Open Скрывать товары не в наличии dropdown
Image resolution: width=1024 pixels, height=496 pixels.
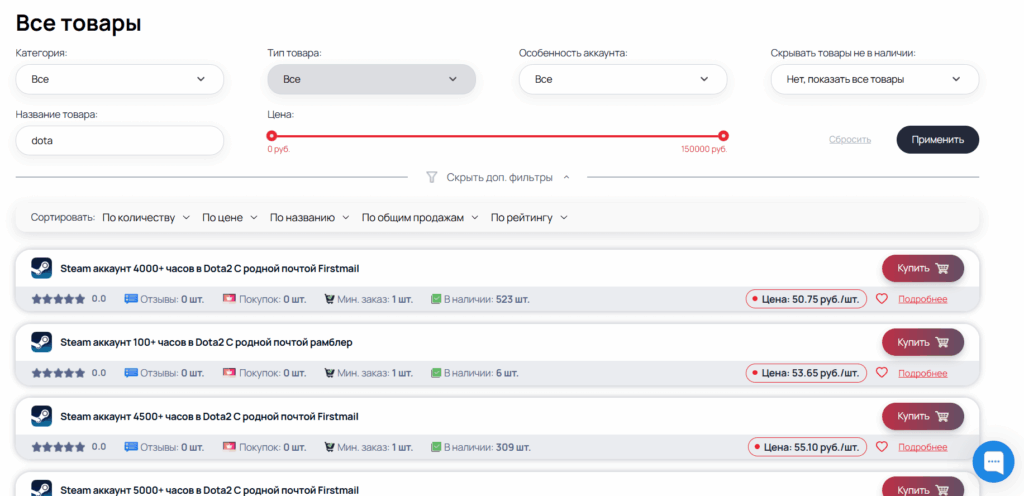click(x=874, y=79)
